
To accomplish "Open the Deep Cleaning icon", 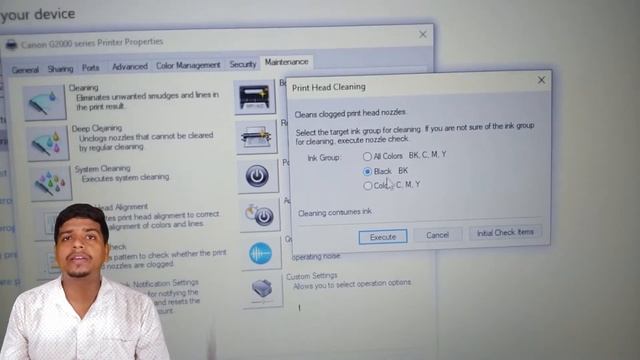I will 48,143.
